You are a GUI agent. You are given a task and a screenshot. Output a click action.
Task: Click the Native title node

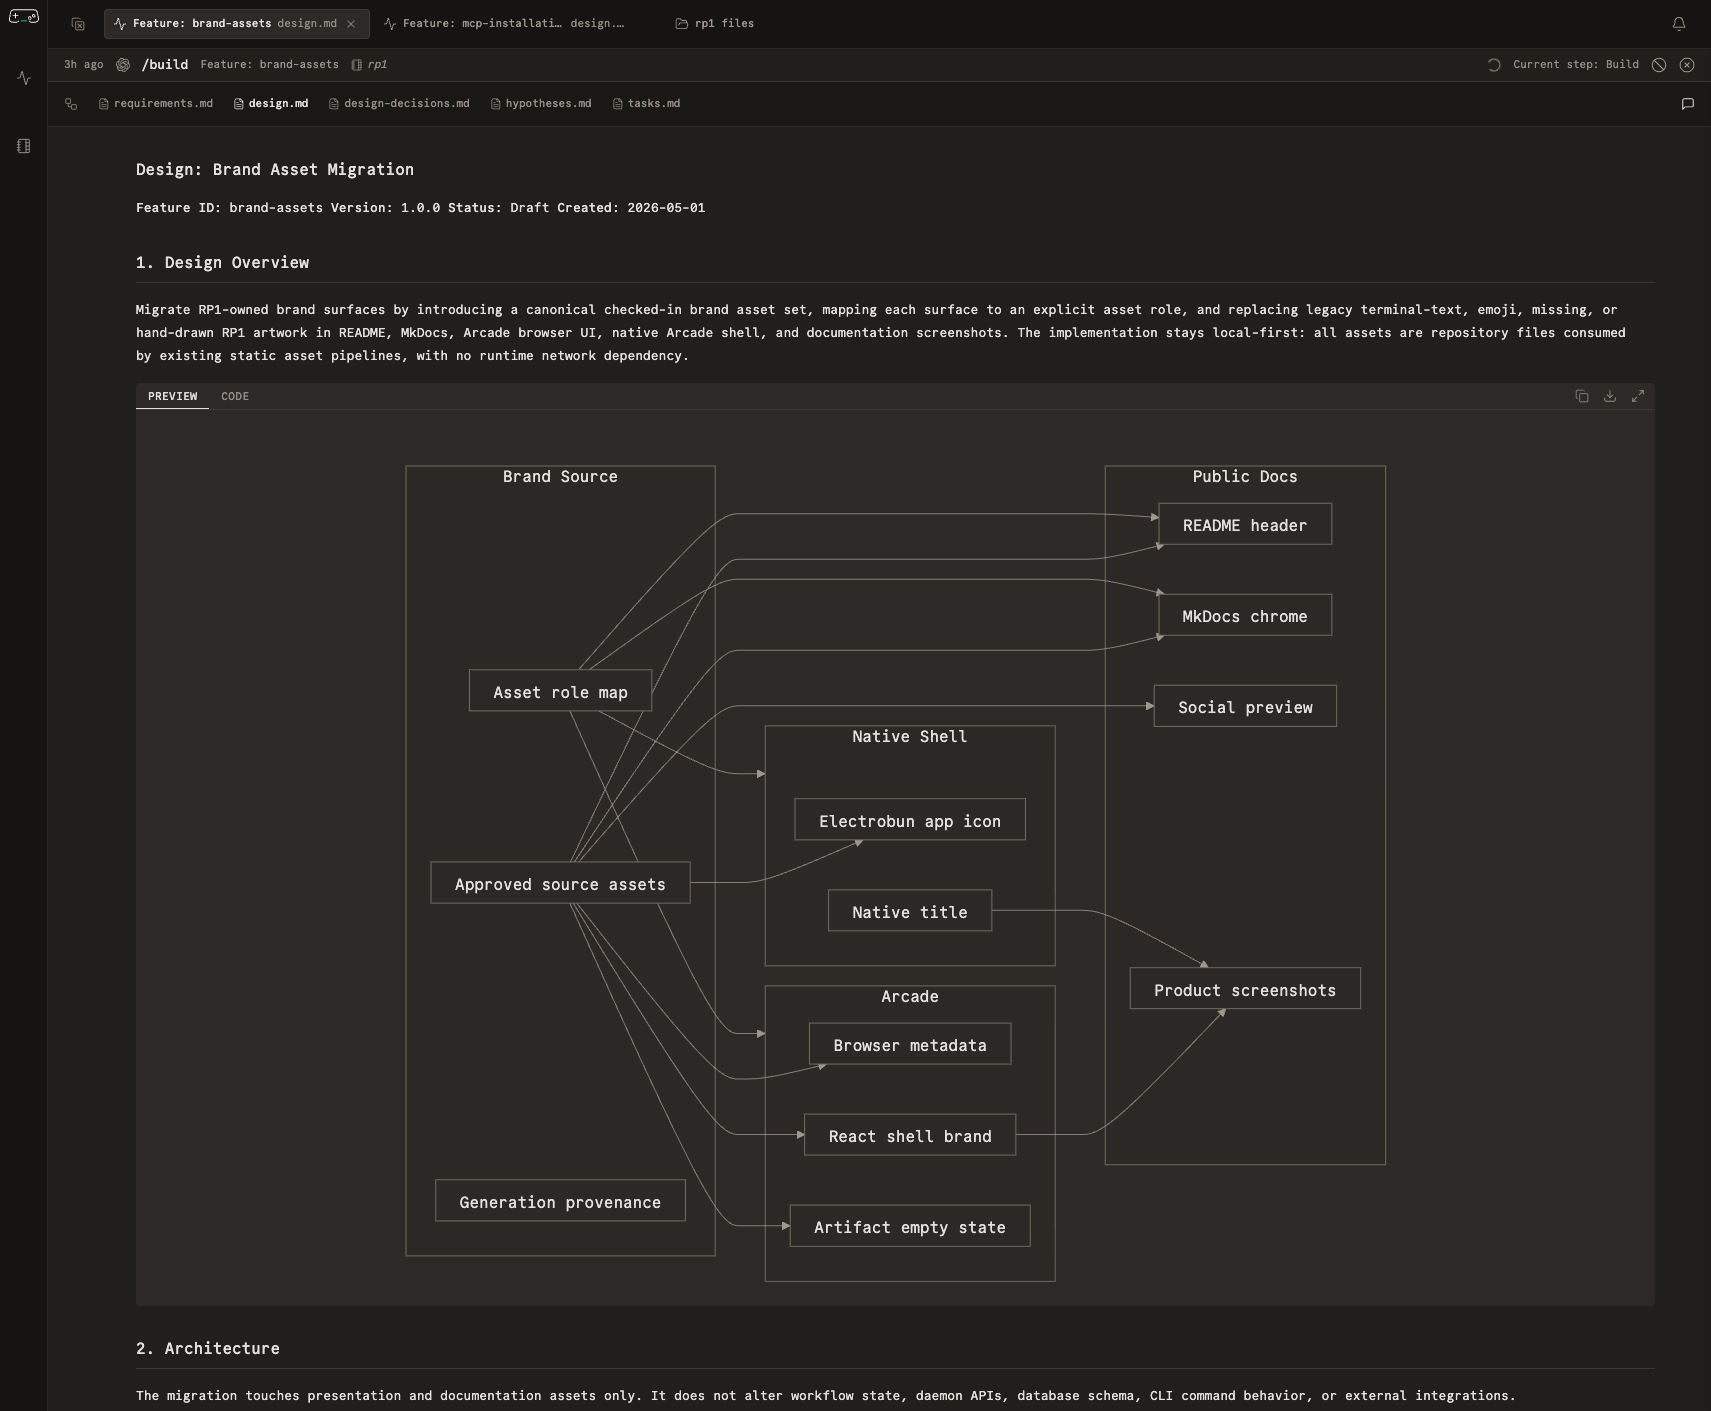pyautogui.click(x=910, y=912)
